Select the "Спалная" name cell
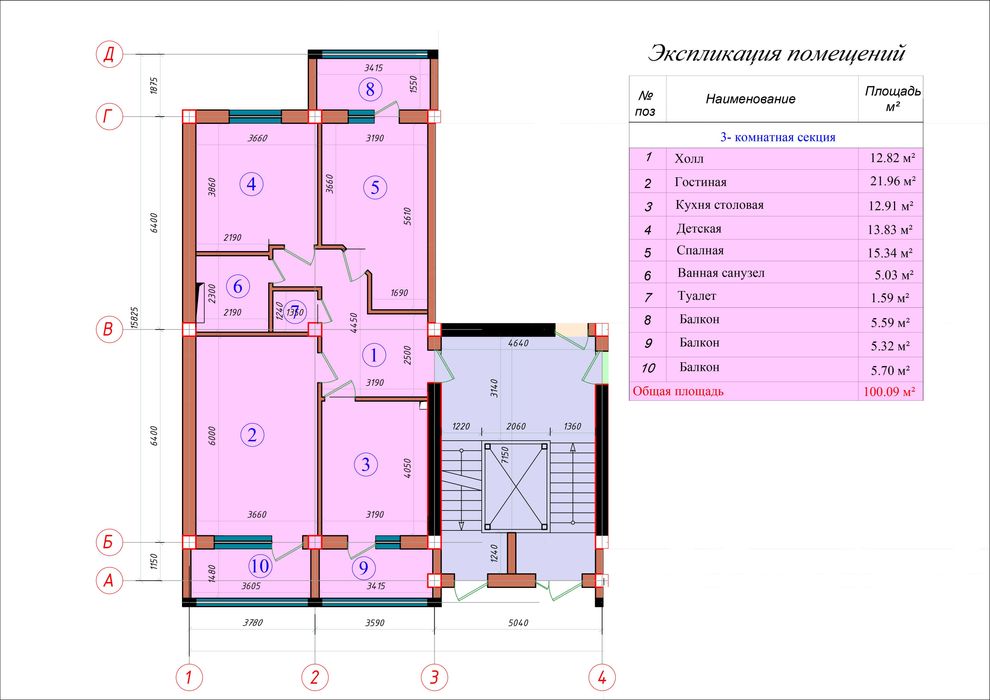 (x=700, y=250)
